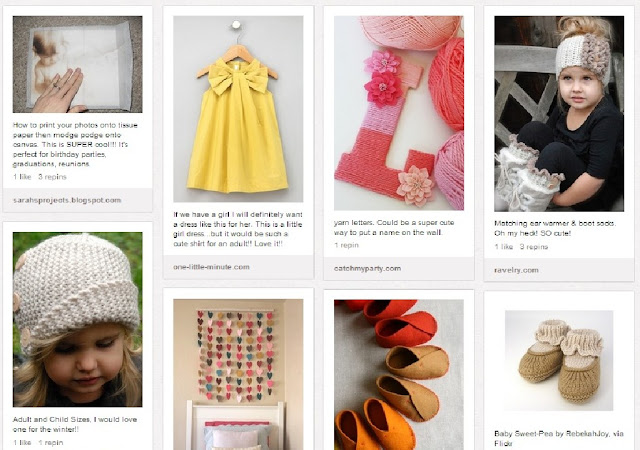This screenshot has height=450, width=640.
Task: Open the Baby Sweet-Pea booties image
Action: coord(559,360)
